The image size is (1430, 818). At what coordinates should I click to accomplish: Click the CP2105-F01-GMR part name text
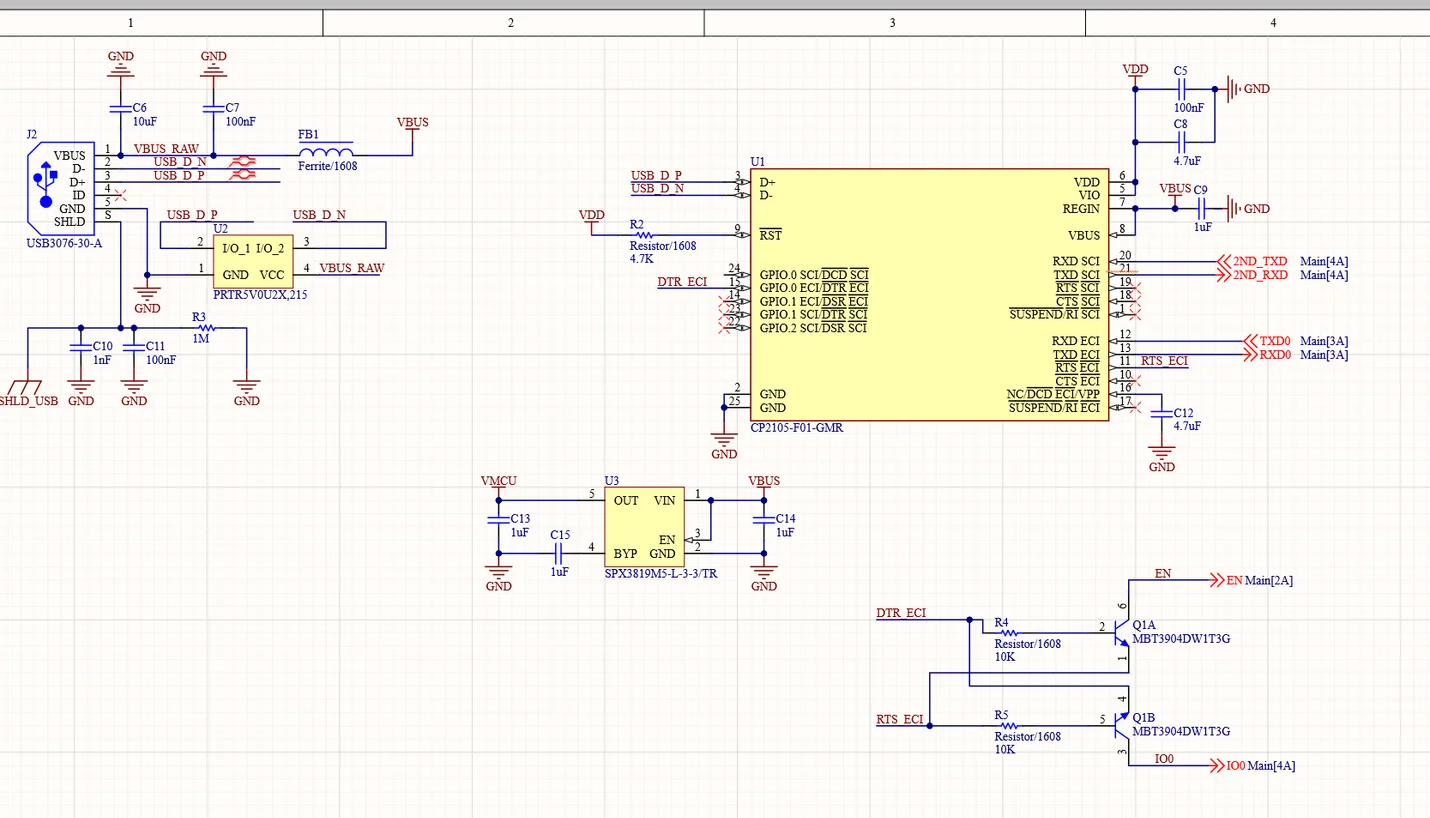(x=797, y=427)
